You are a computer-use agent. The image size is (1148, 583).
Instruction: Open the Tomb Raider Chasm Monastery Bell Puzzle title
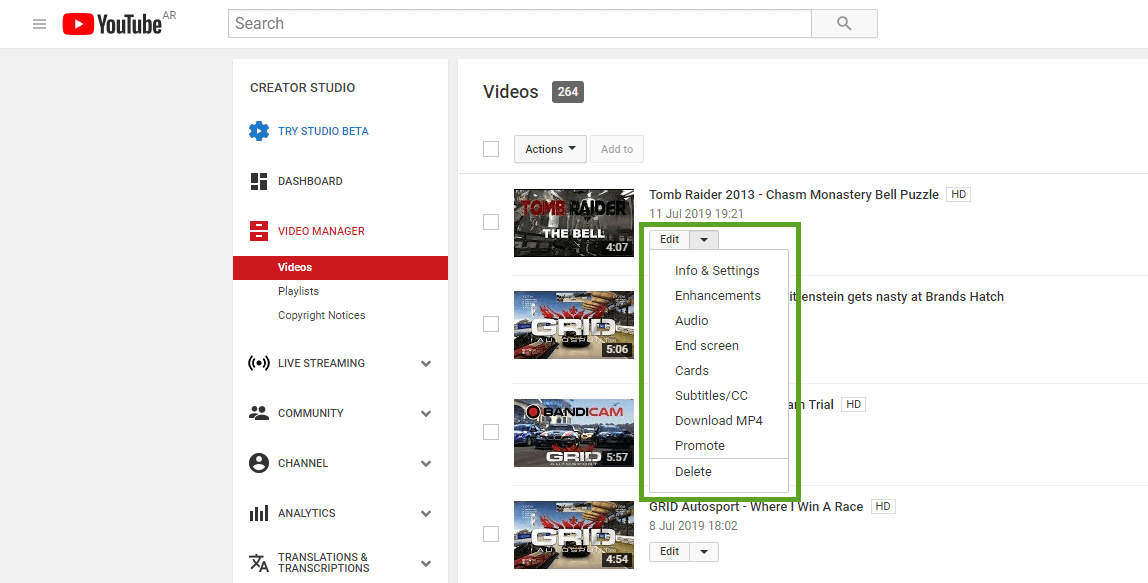(x=794, y=194)
